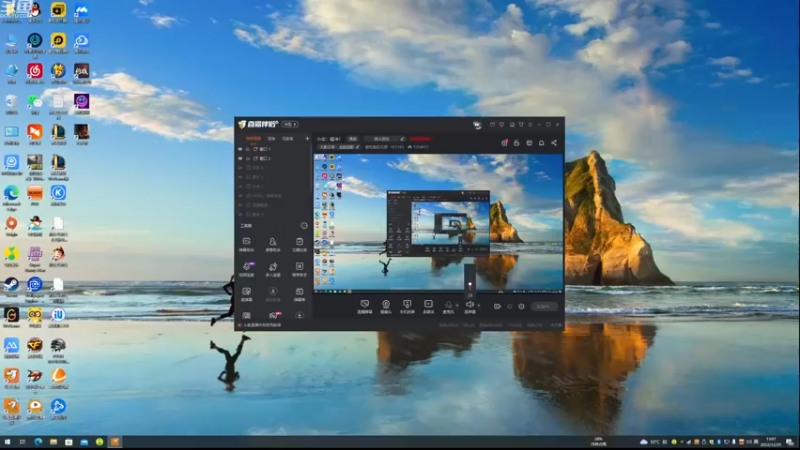
Task: Open the Kugou blue K desktop icon
Action: 58,195
